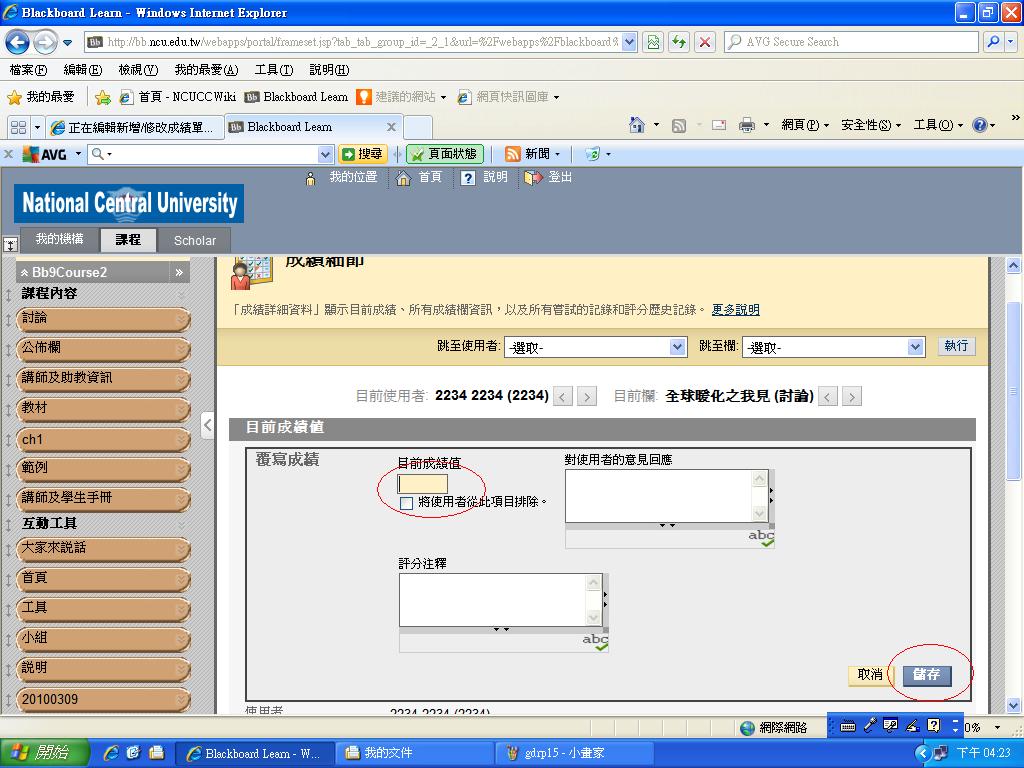1024x768 pixels.
Task: Check the exclude user from item checkbox
Action: pos(406,503)
